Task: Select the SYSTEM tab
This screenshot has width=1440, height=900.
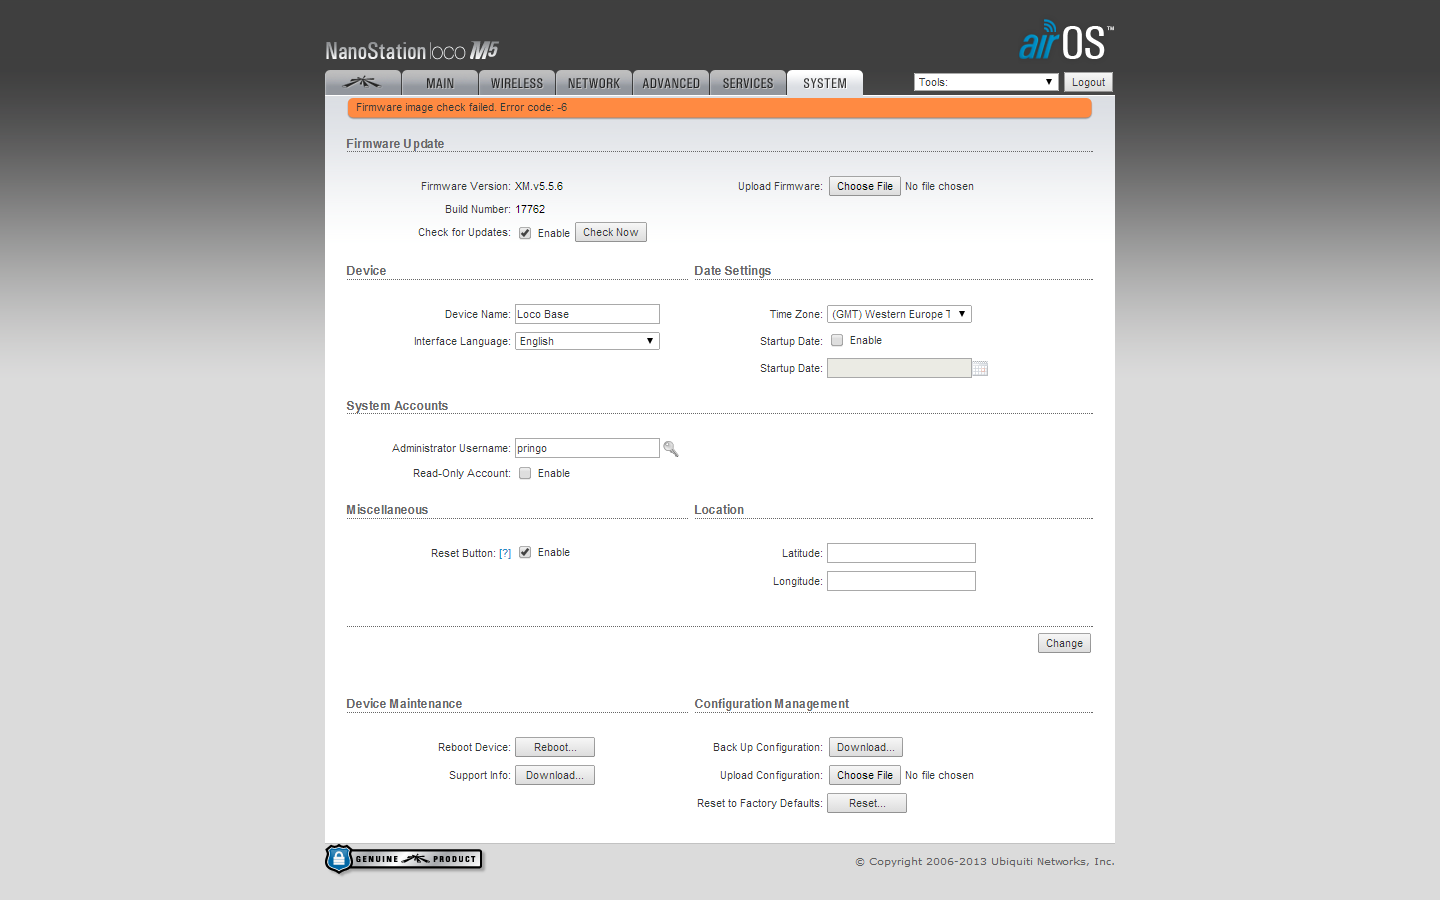Action: 825,83
